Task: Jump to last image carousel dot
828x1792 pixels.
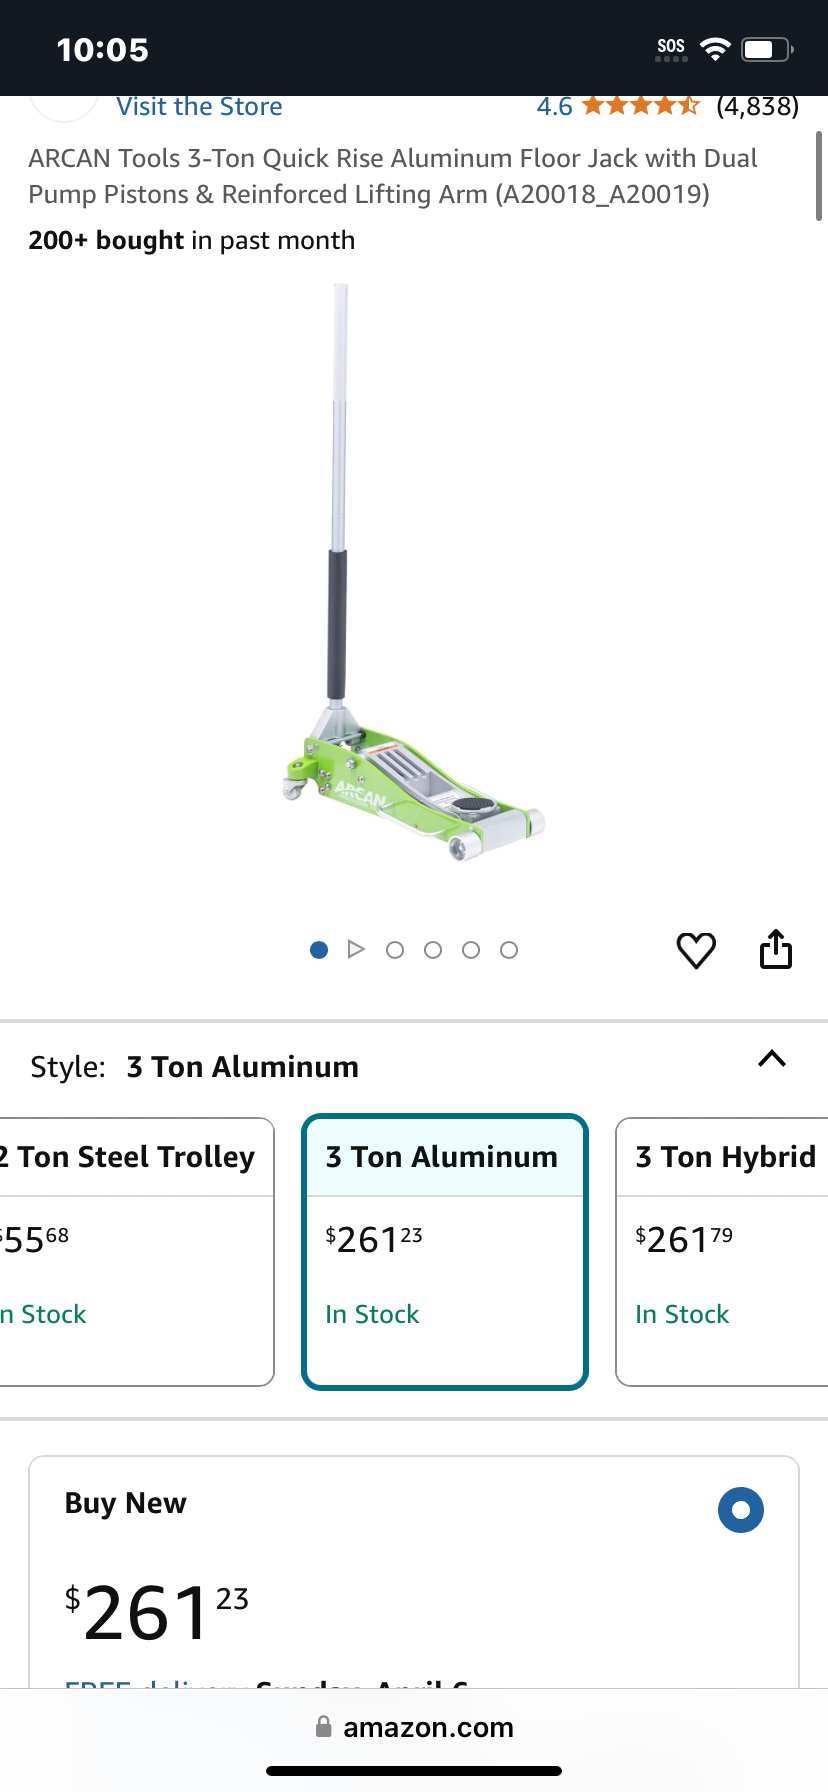Action: click(509, 950)
